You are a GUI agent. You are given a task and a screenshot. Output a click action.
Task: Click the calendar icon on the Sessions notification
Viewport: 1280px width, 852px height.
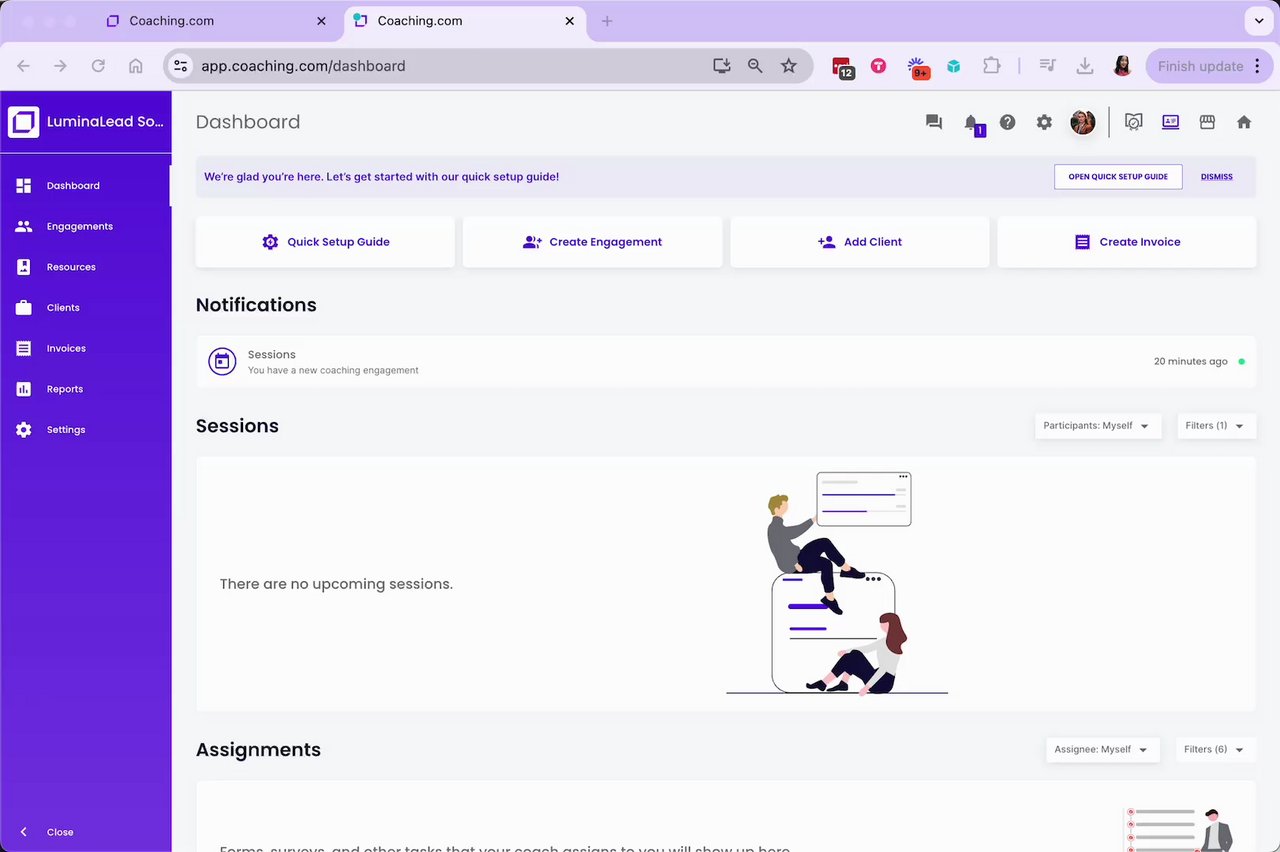(222, 361)
